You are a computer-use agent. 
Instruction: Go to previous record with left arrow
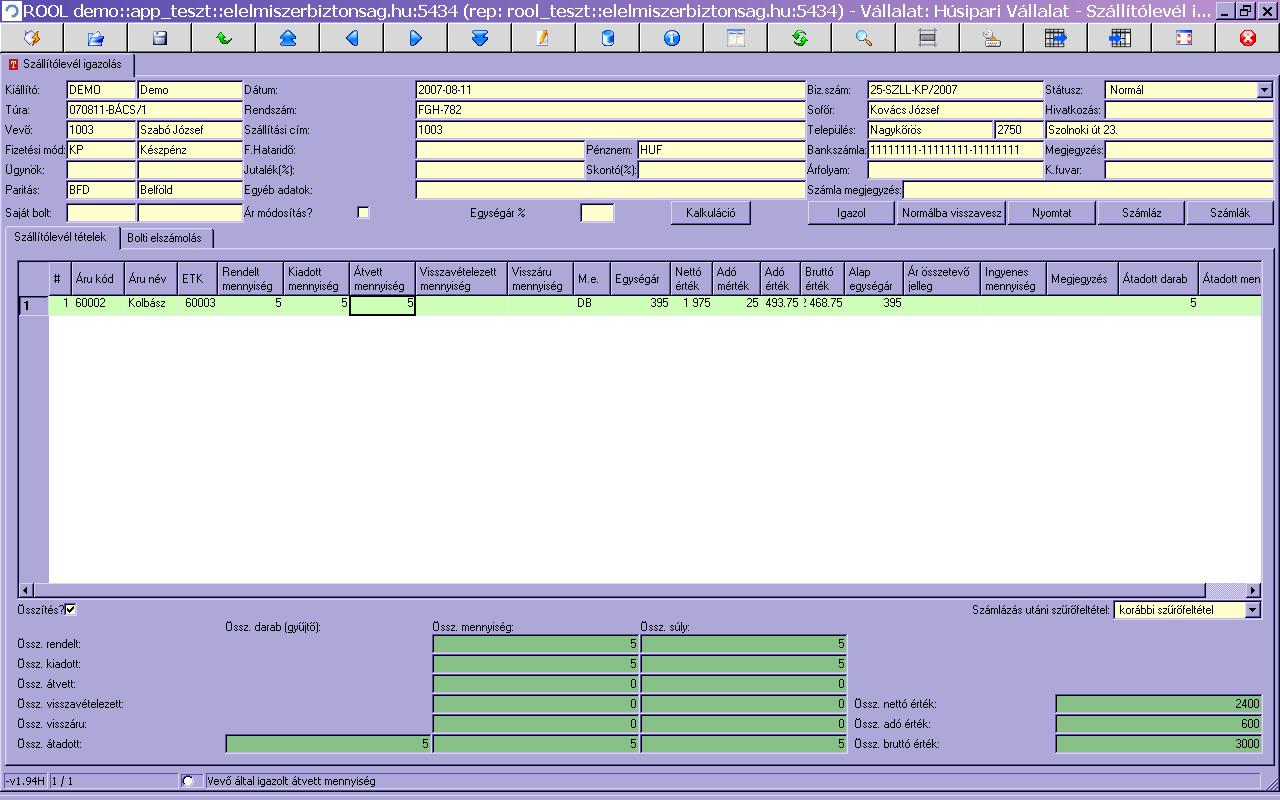(x=352, y=38)
